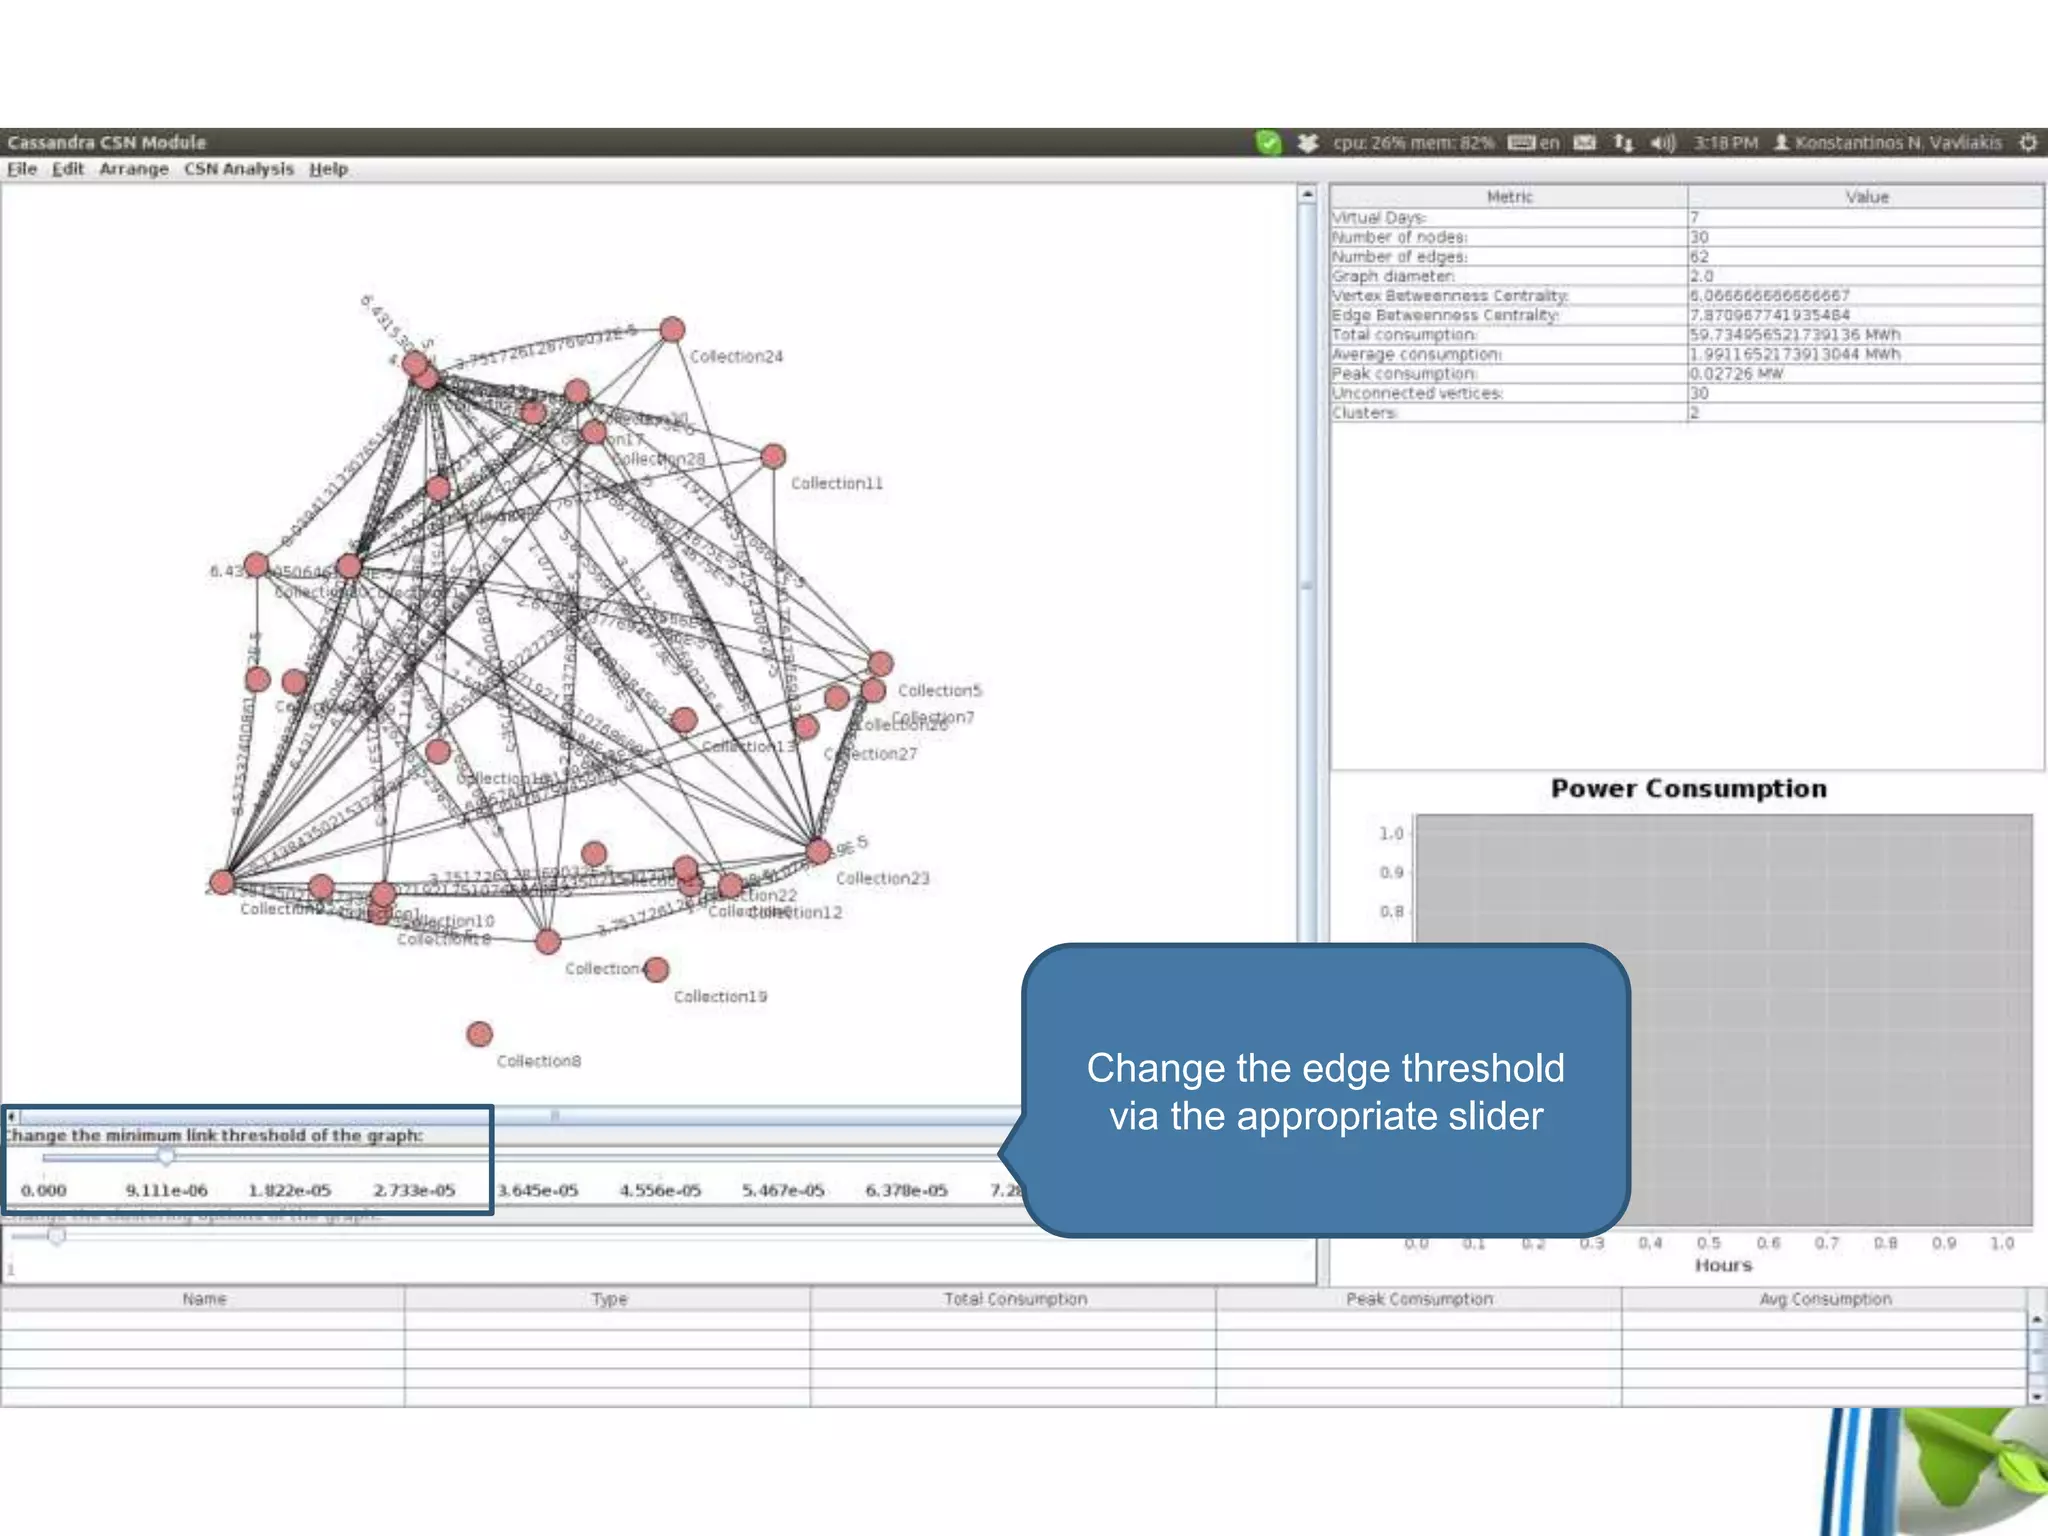Click table scrollbar down arrow
This screenshot has width=2048, height=1536.
click(x=2036, y=1396)
